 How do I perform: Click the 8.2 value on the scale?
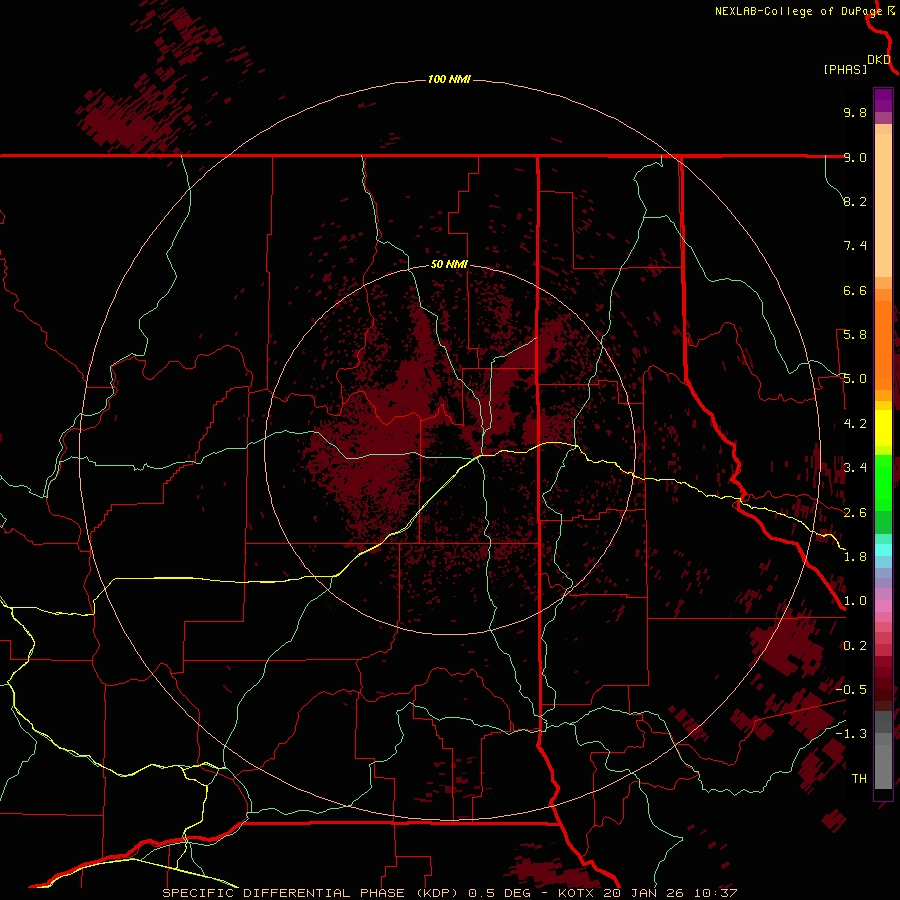[x=855, y=201]
